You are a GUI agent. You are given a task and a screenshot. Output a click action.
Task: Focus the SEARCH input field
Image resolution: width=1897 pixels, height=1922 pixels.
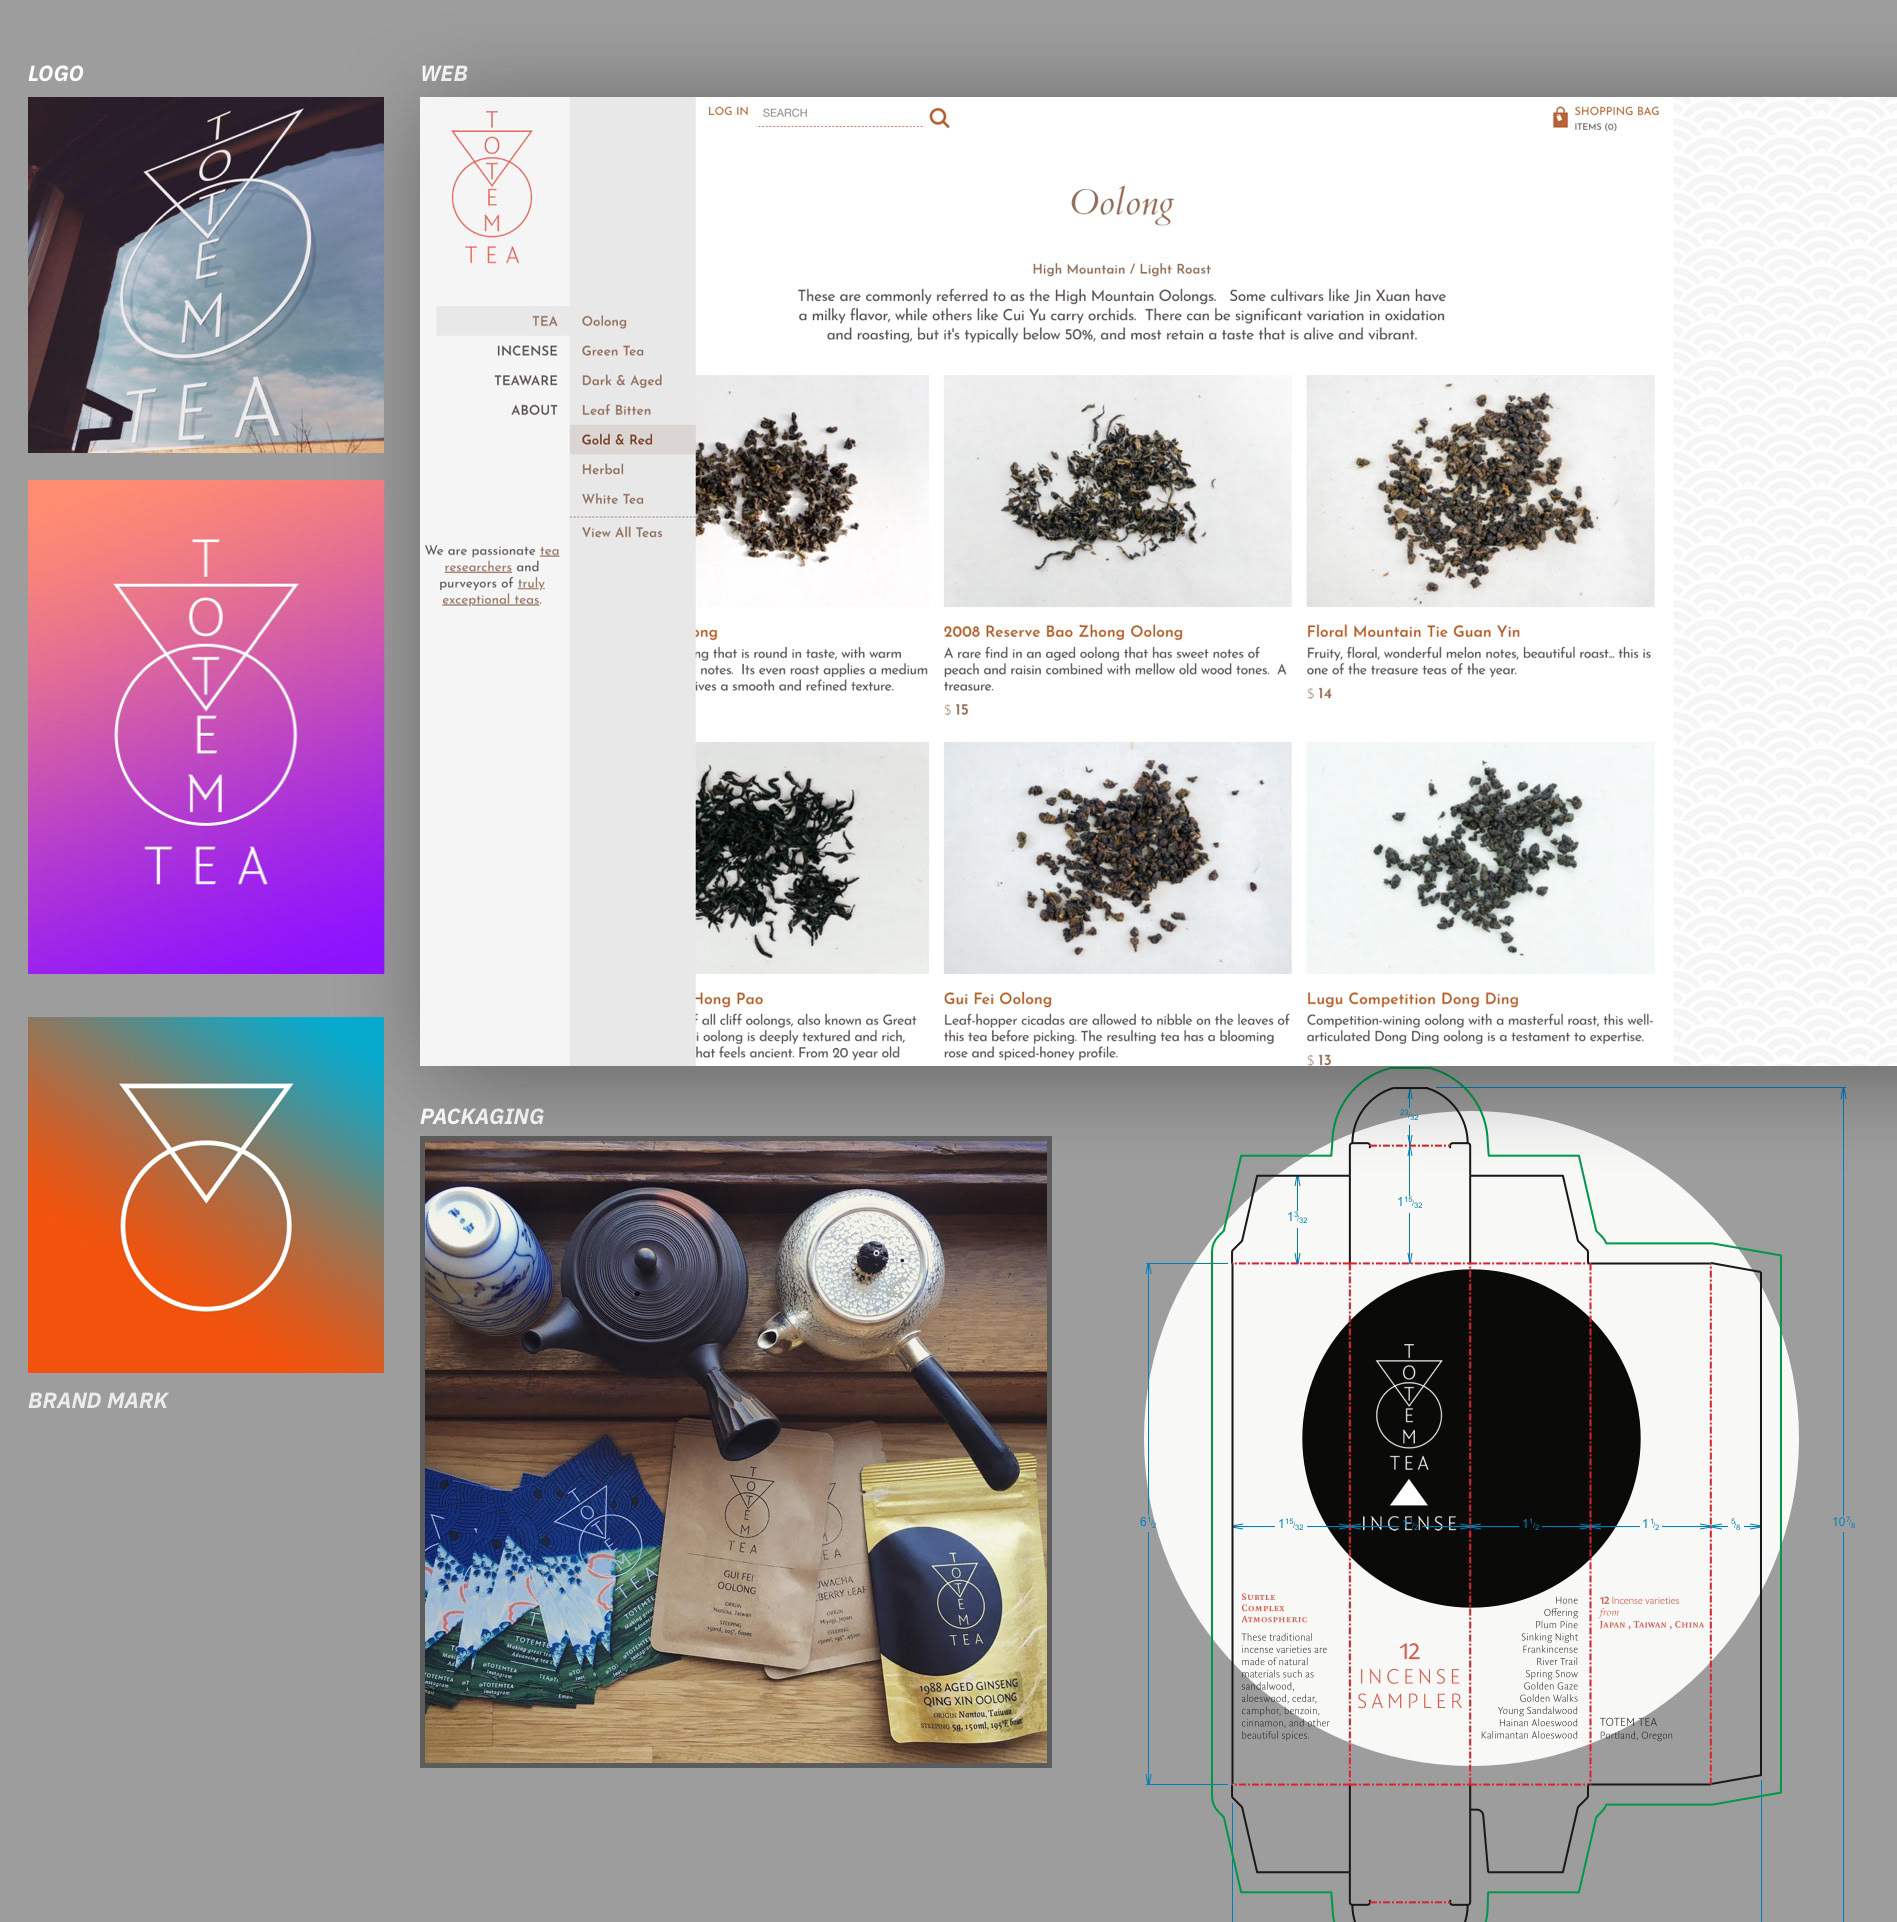(840, 113)
